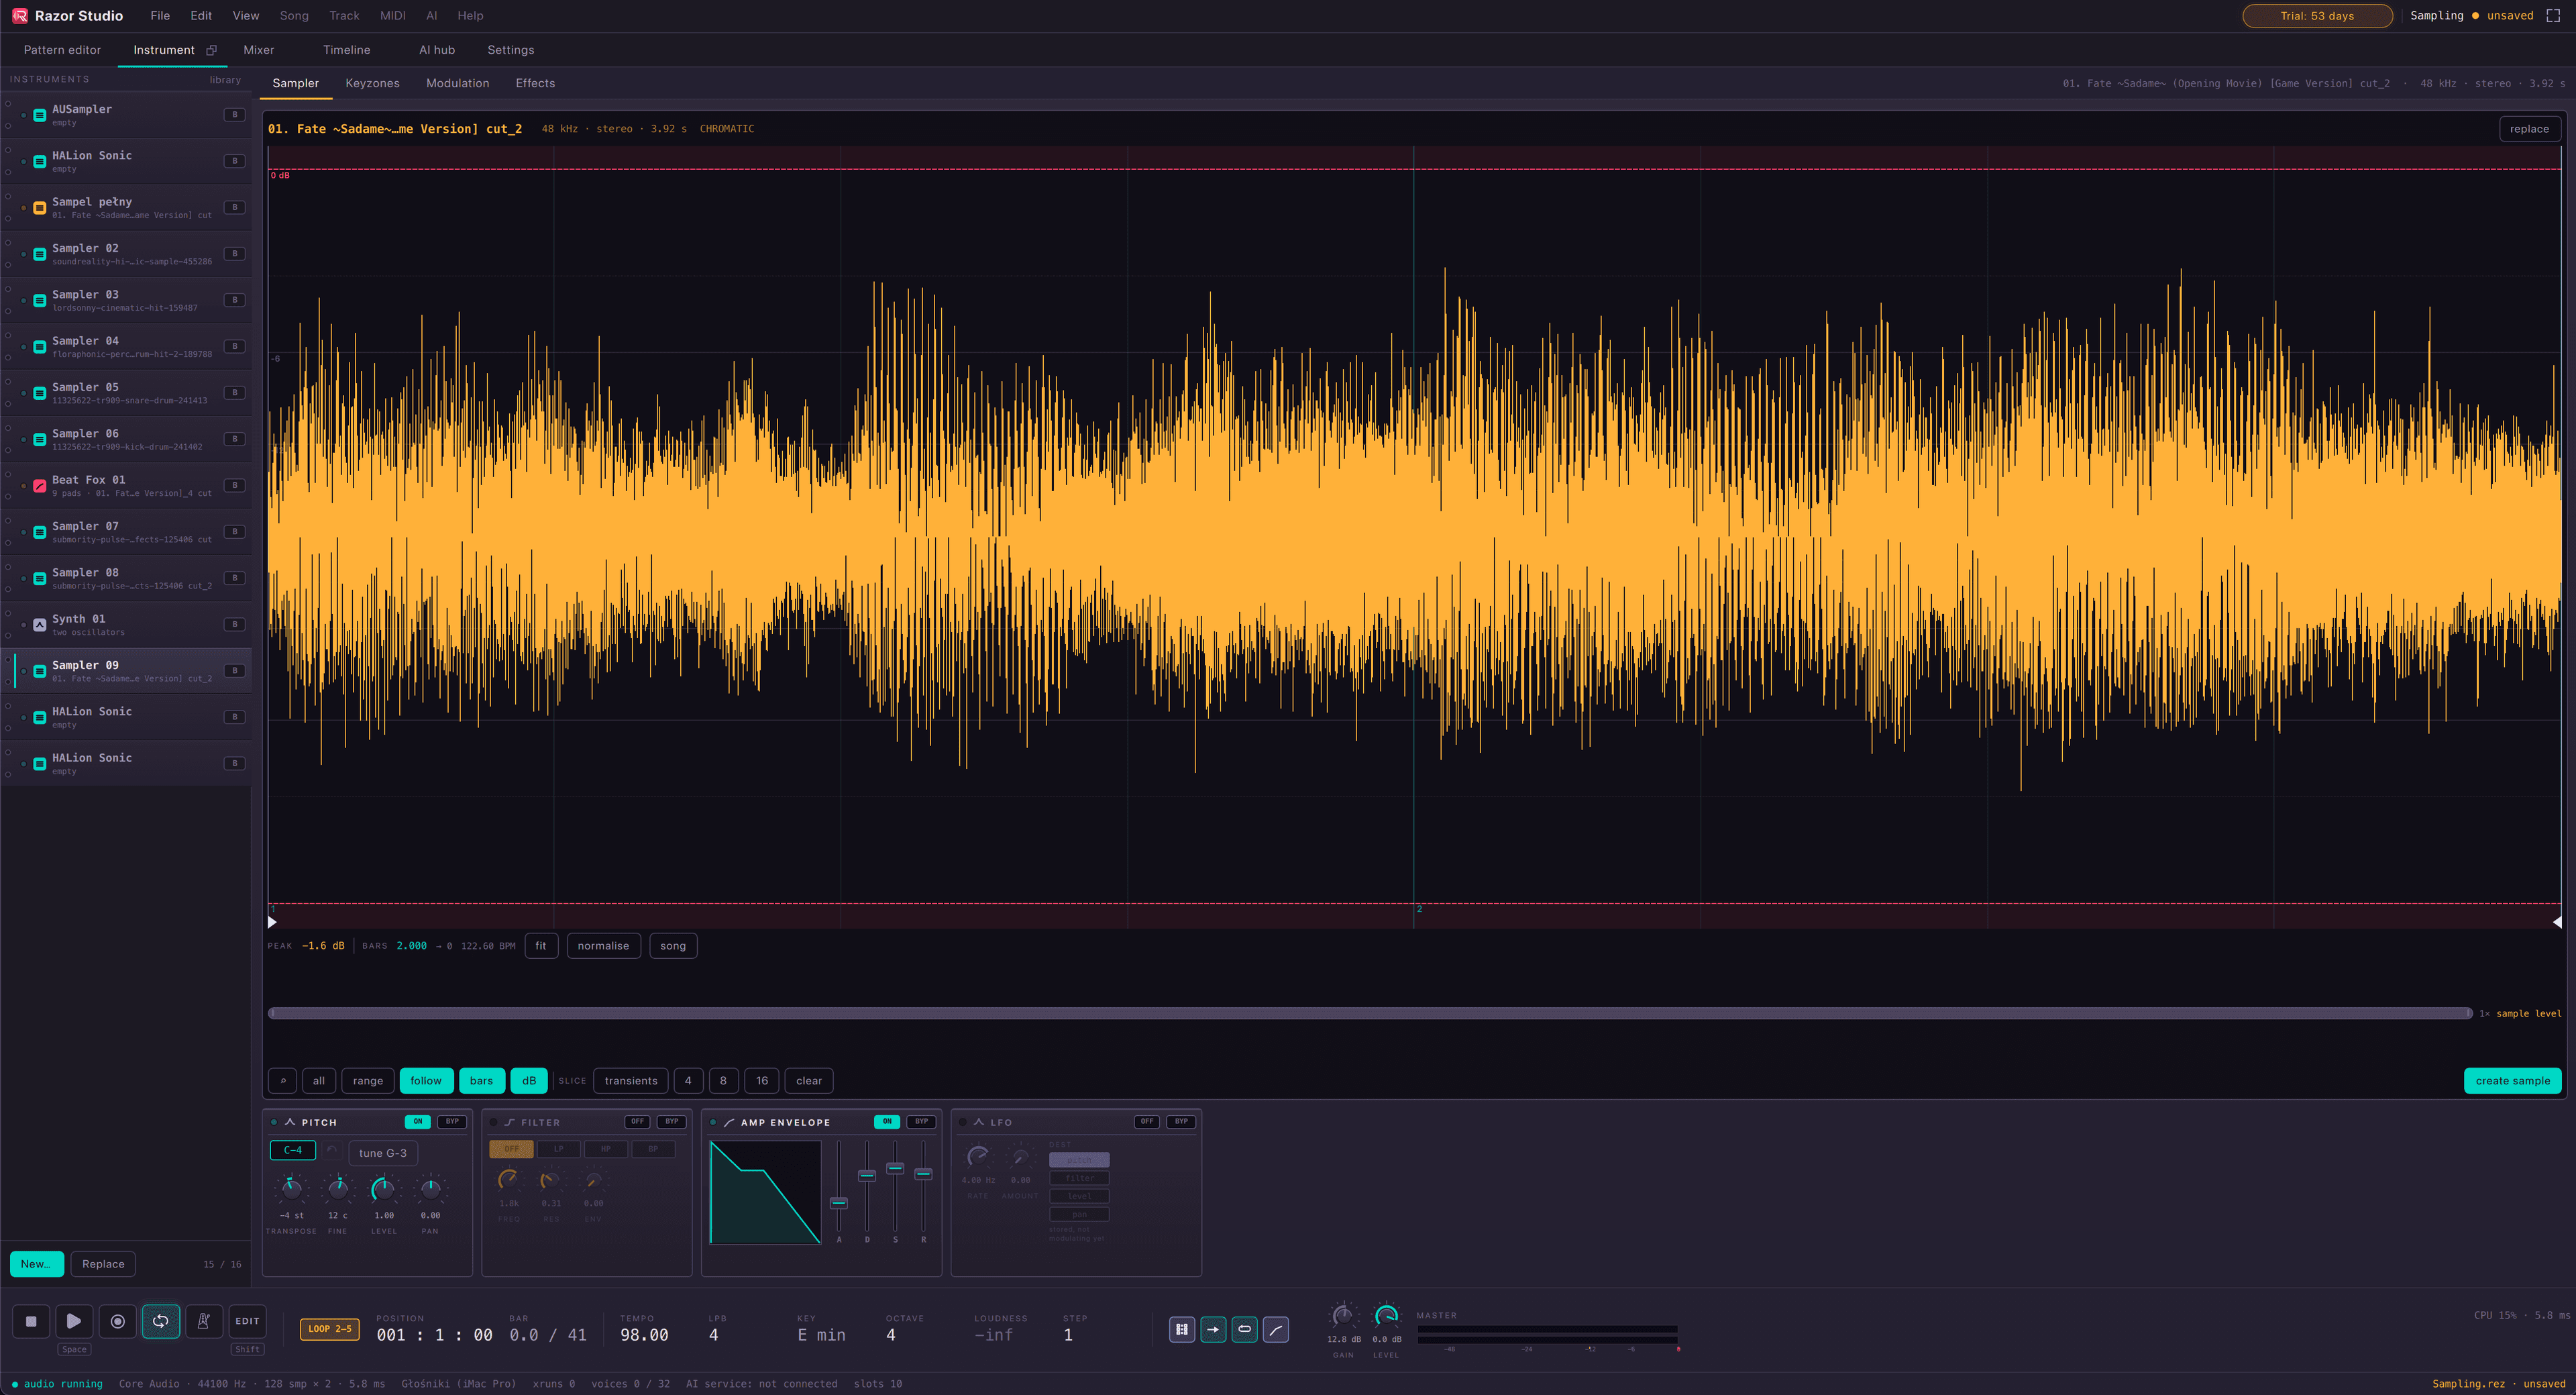Open the C-4 root note selector
Image resolution: width=2576 pixels, height=1395 pixels.
point(292,1150)
